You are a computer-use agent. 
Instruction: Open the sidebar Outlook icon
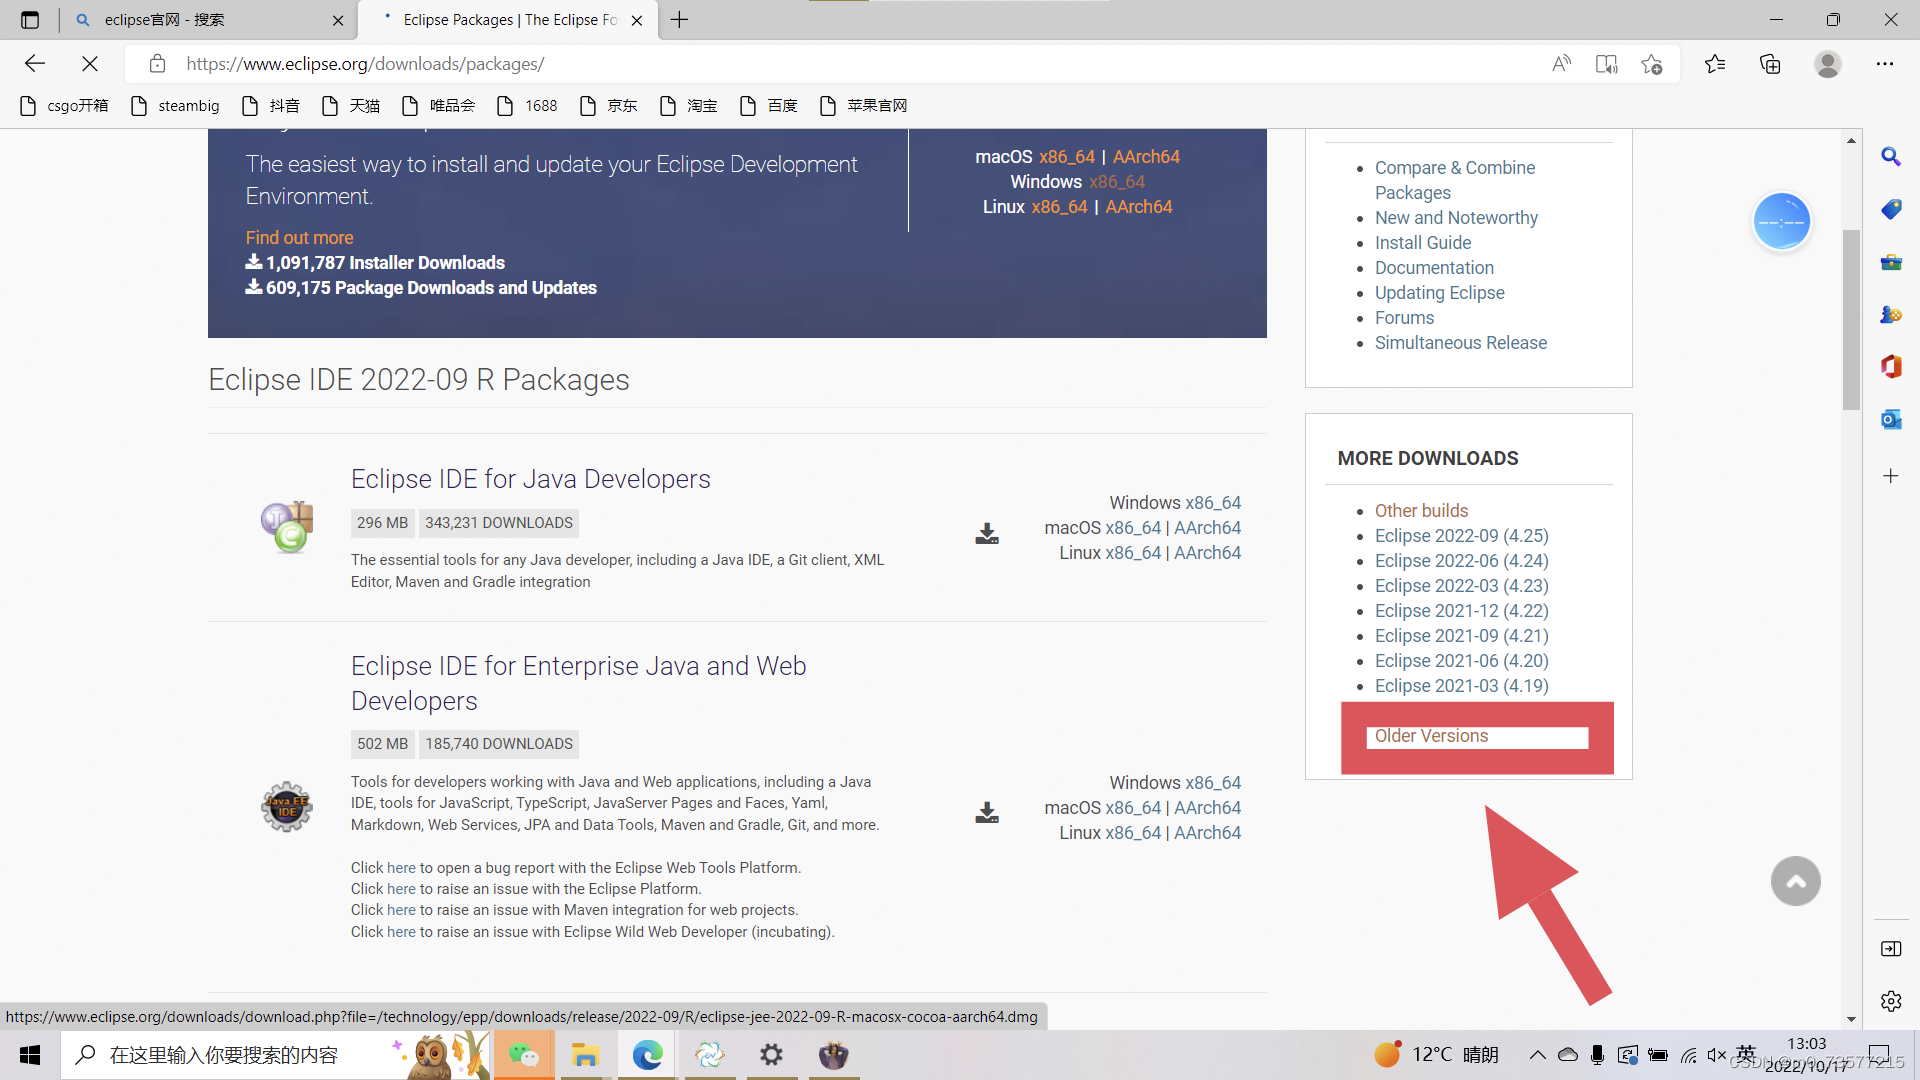(1891, 420)
